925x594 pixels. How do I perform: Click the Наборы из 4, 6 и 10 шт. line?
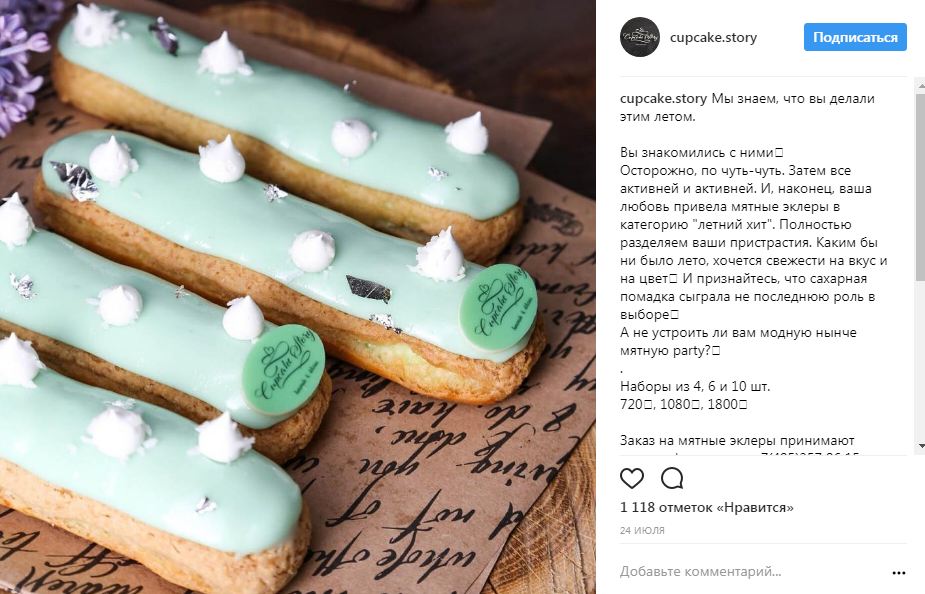pyautogui.click(x=695, y=387)
